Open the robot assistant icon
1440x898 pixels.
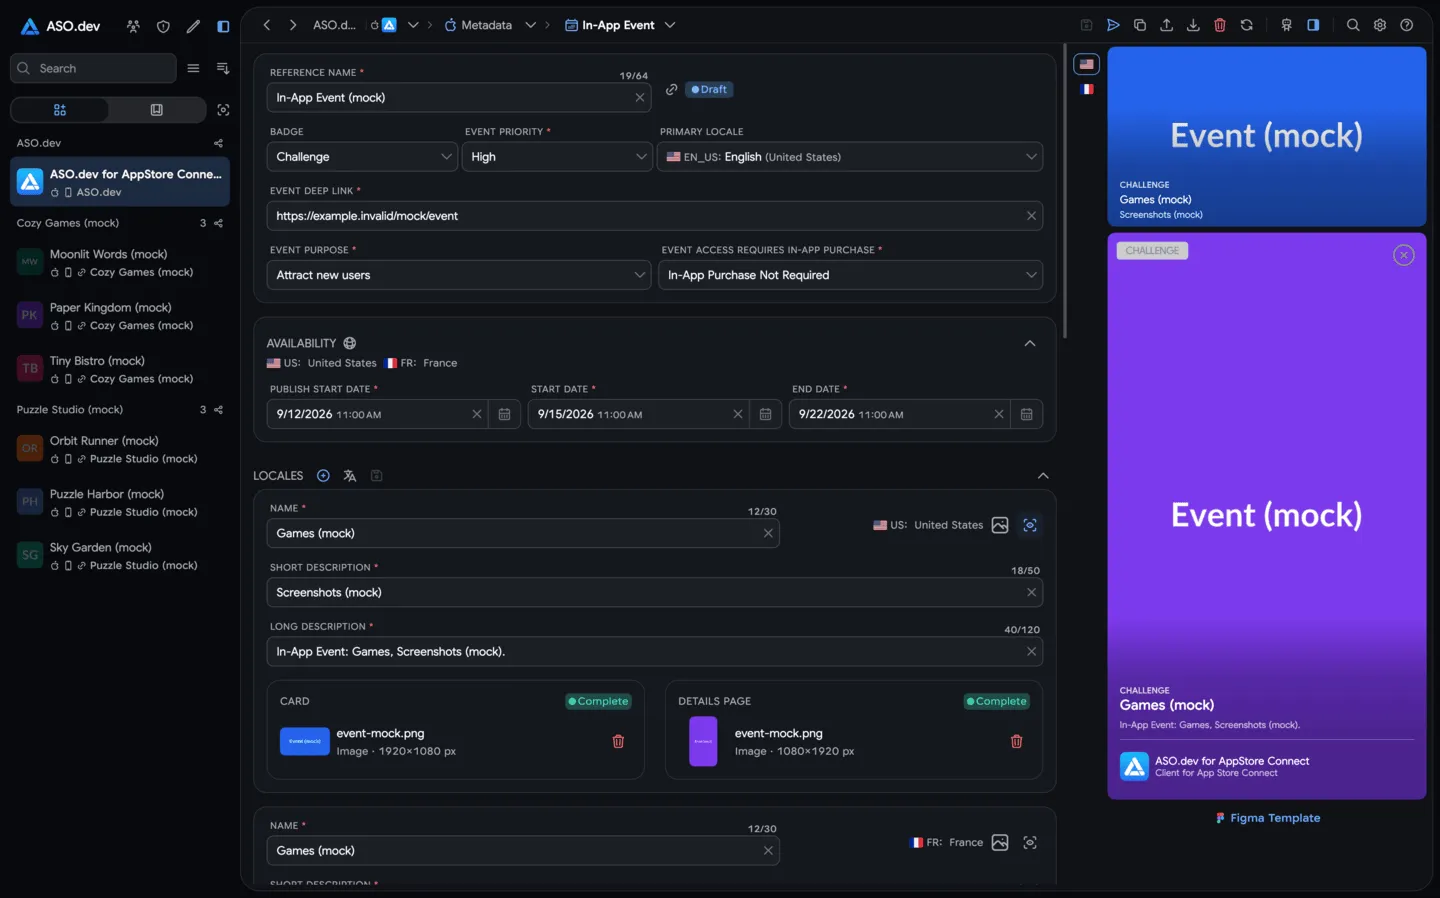pyautogui.click(x=1287, y=25)
